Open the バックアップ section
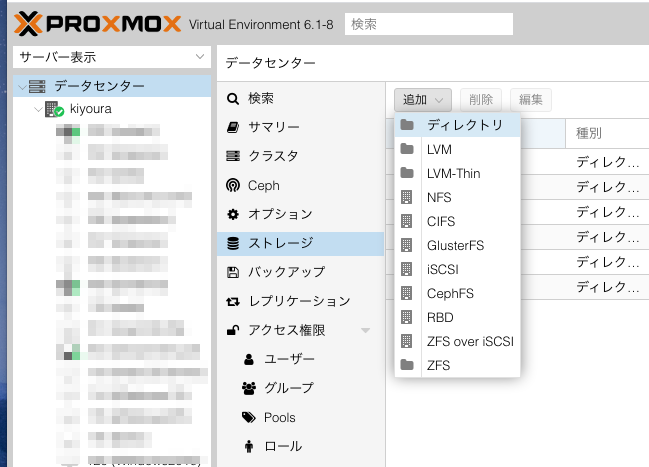This screenshot has height=467, width=649. click(x=300, y=272)
